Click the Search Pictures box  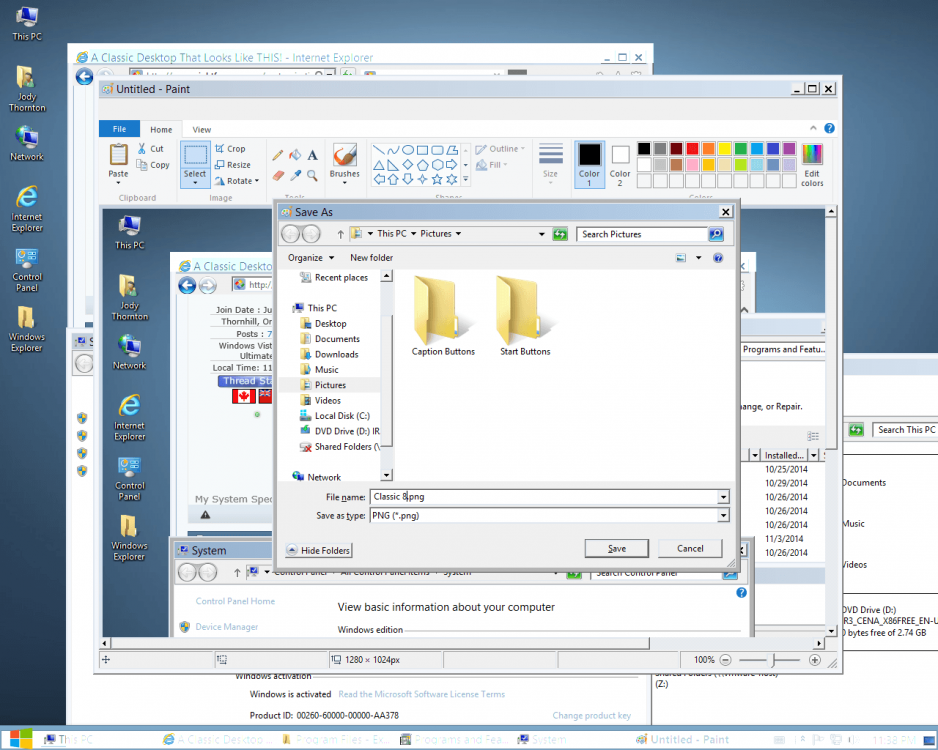(642, 234)
